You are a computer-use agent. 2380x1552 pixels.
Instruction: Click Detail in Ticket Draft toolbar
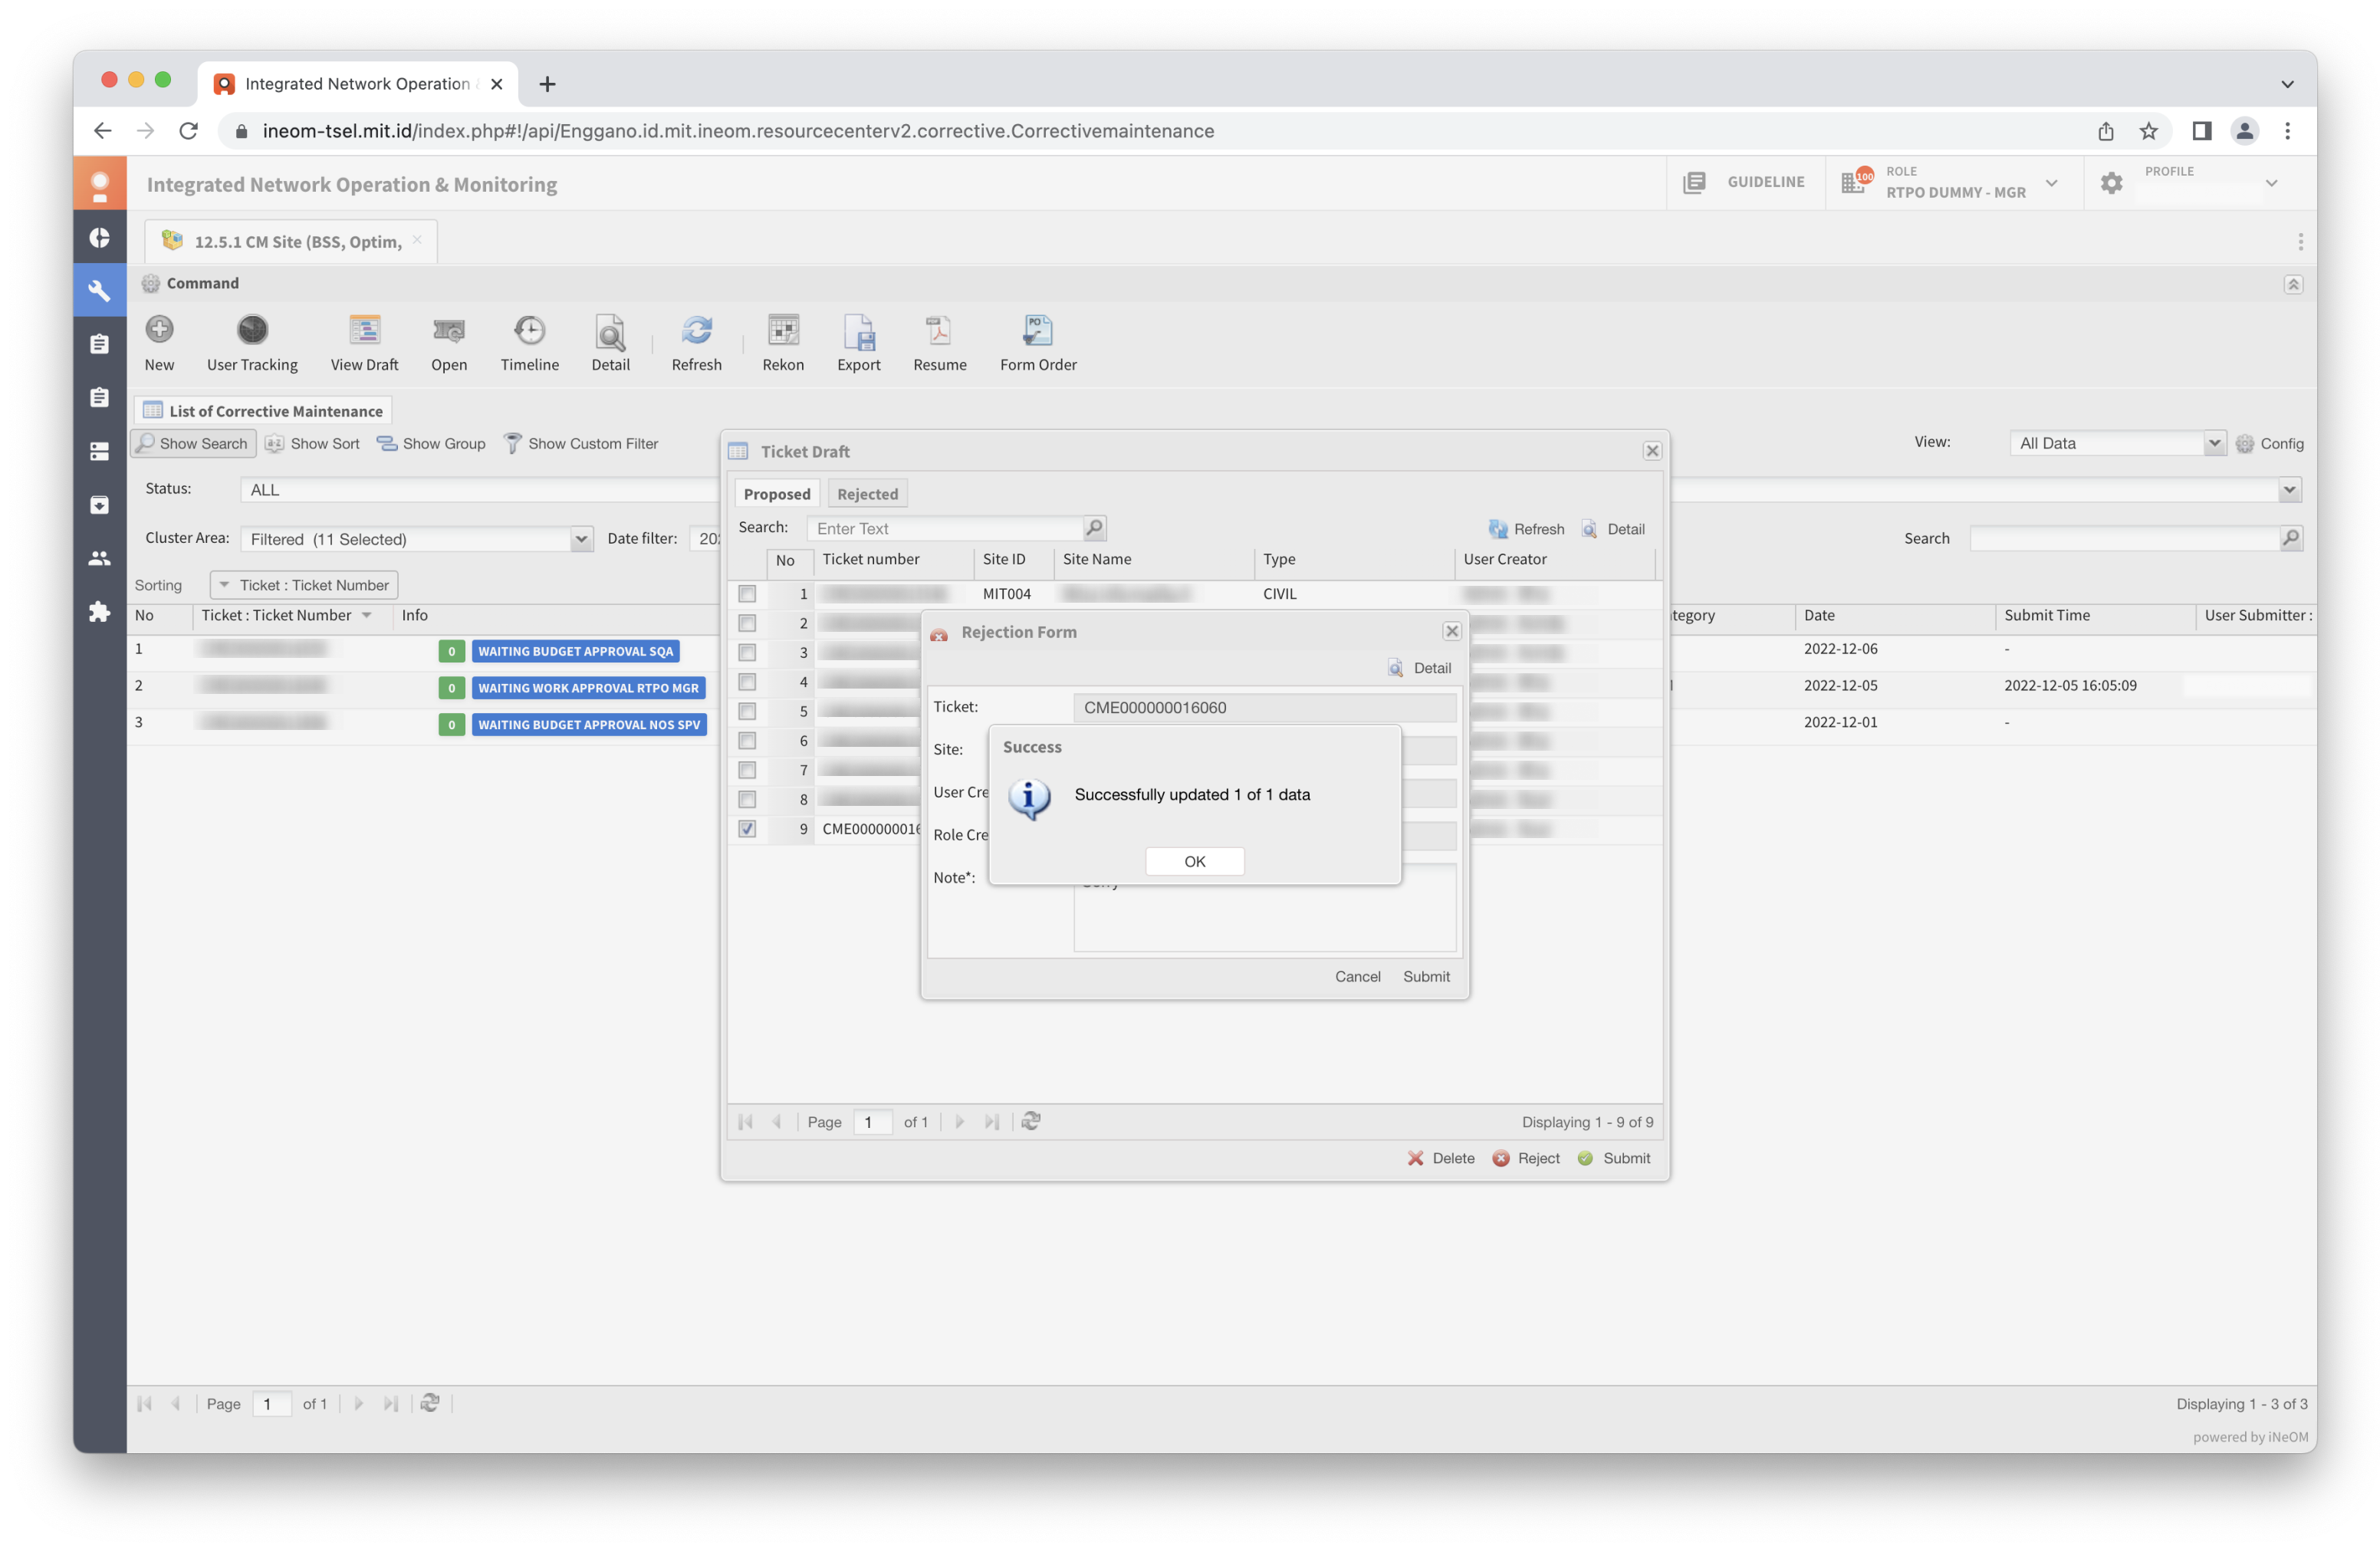1613,529
